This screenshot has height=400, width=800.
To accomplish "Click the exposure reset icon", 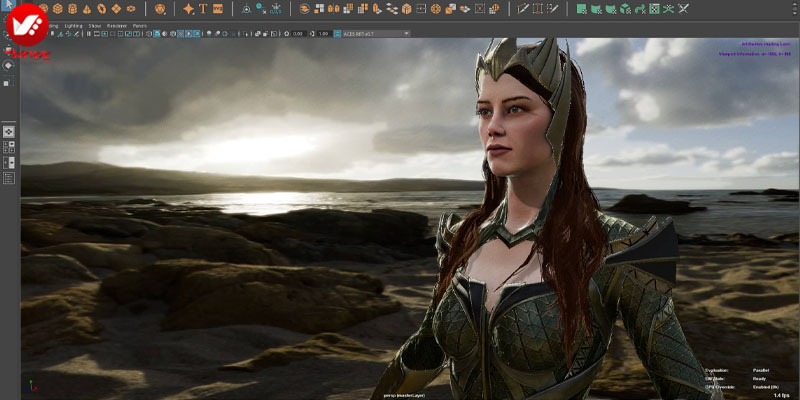I will pos(286,33).
